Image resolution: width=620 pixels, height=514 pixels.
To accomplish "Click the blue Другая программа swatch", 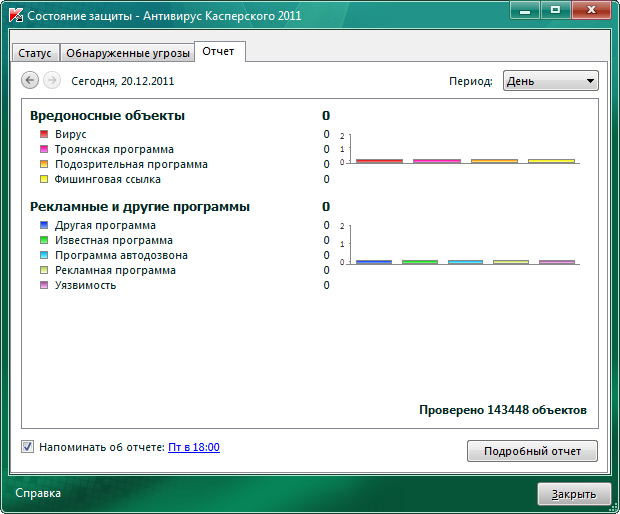I will (44, 225).
